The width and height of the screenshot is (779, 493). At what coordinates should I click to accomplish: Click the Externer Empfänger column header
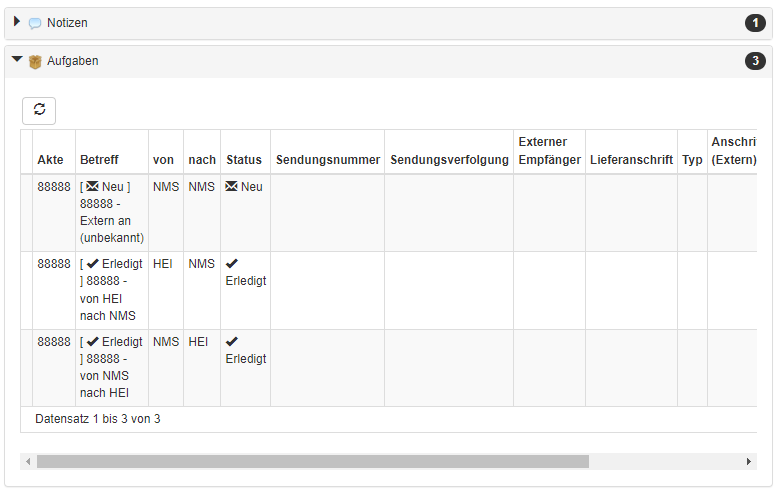click(x=549, y=152)
